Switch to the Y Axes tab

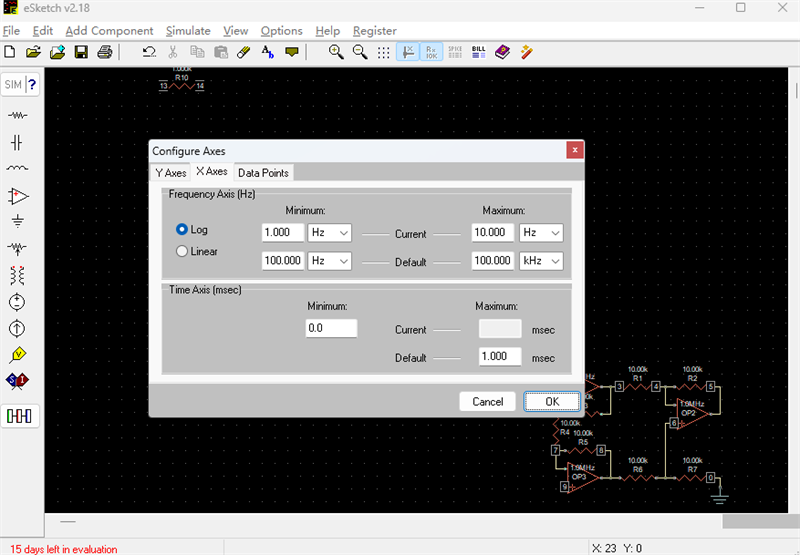pos(171,173)
